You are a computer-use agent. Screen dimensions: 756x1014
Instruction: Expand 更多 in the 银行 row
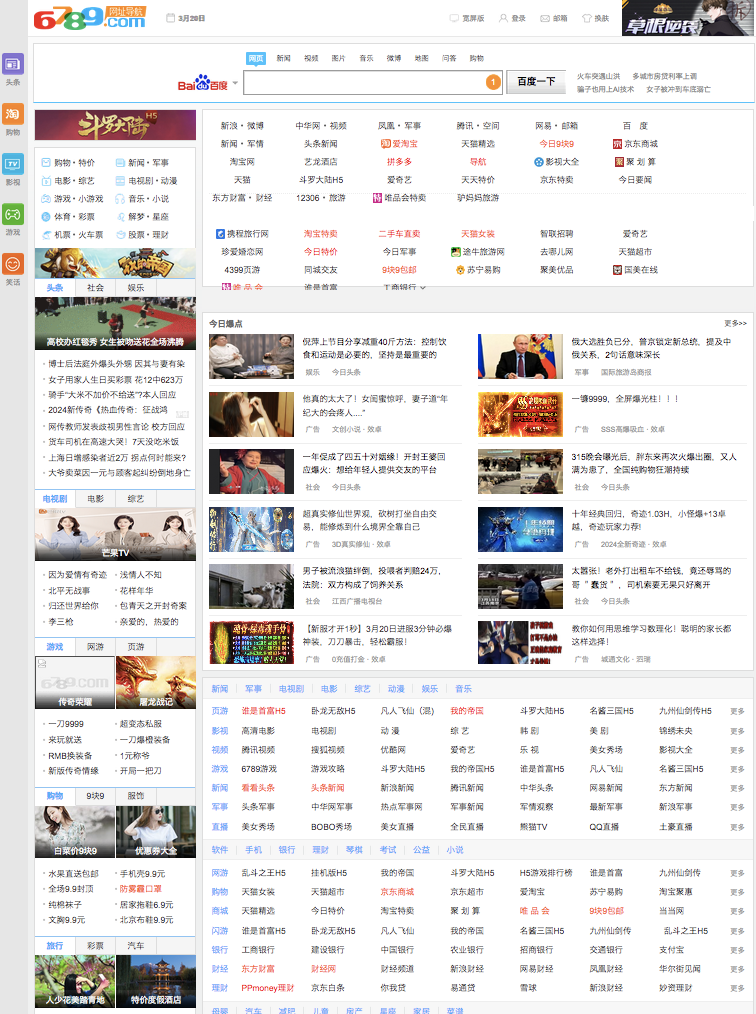737,949
